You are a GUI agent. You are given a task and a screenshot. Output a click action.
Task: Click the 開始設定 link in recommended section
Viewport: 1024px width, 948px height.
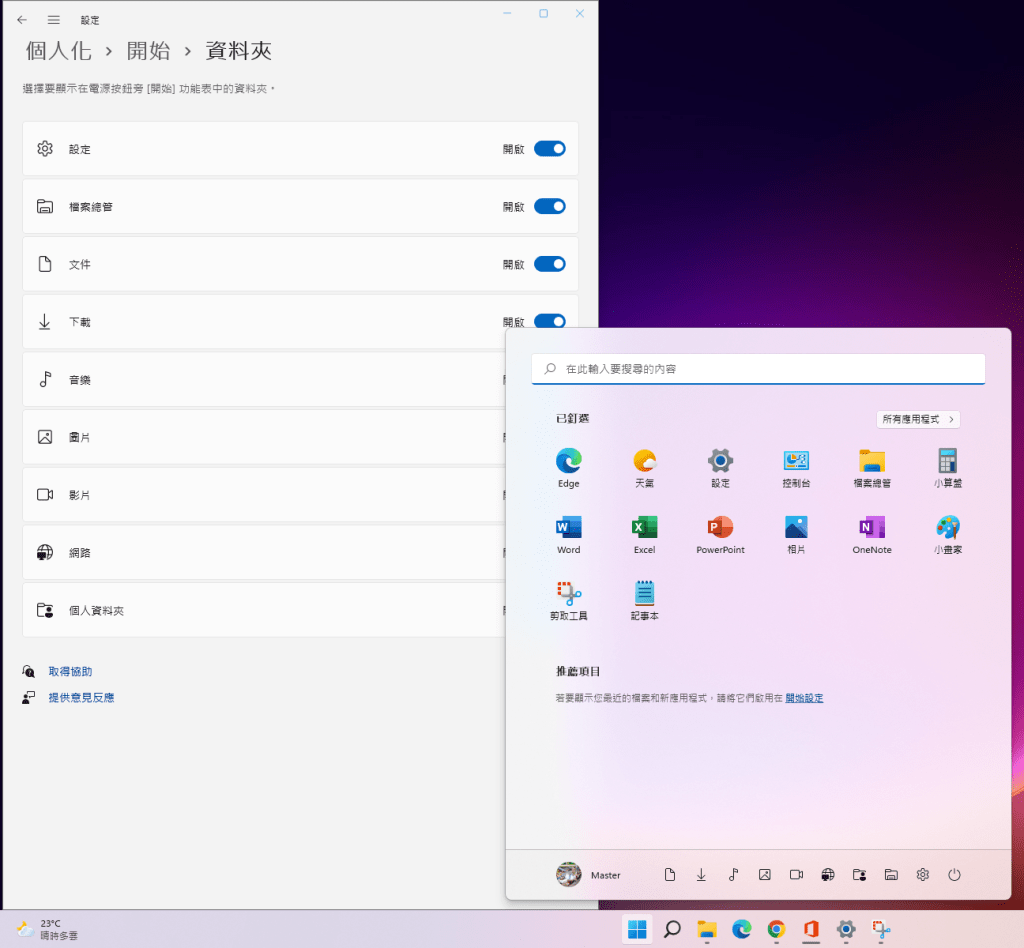point(804,698)
